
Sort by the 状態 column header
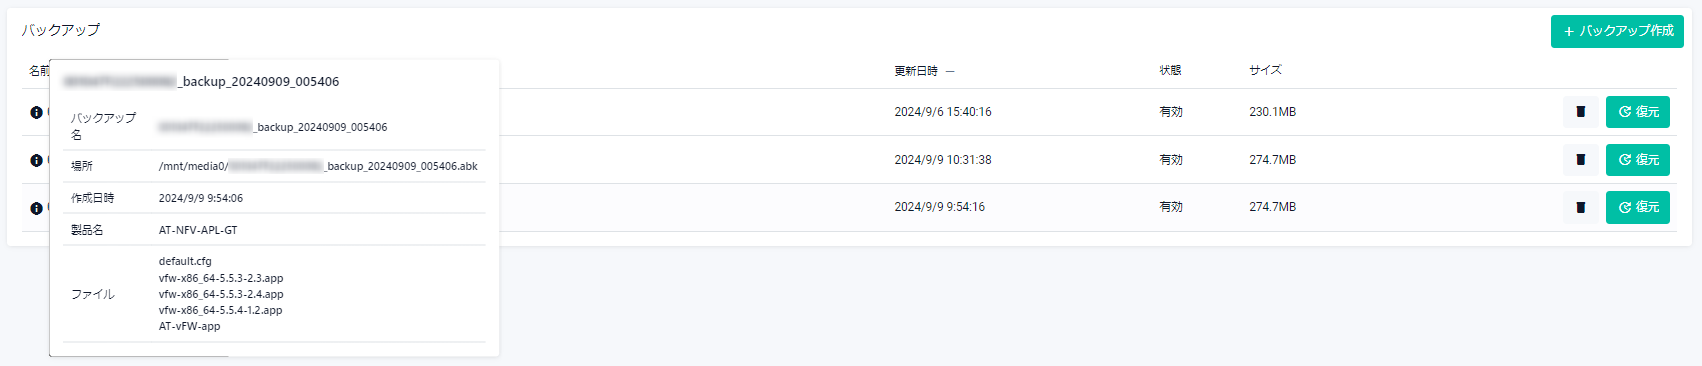tap(1171, 70)
